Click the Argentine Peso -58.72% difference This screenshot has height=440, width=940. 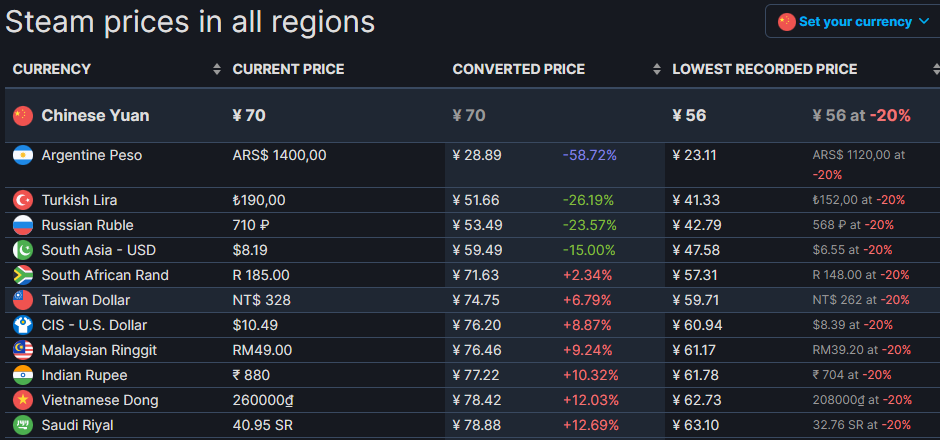[589, 156]
